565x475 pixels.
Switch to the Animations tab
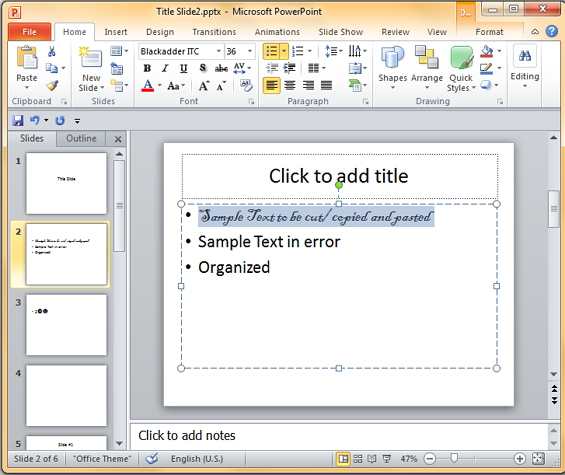[x=277, y=32]
